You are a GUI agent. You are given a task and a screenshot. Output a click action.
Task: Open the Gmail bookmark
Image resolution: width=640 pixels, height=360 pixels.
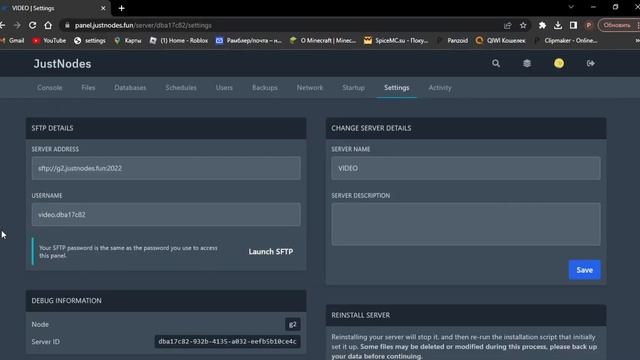pyautogui.click(x=12, y=40)
